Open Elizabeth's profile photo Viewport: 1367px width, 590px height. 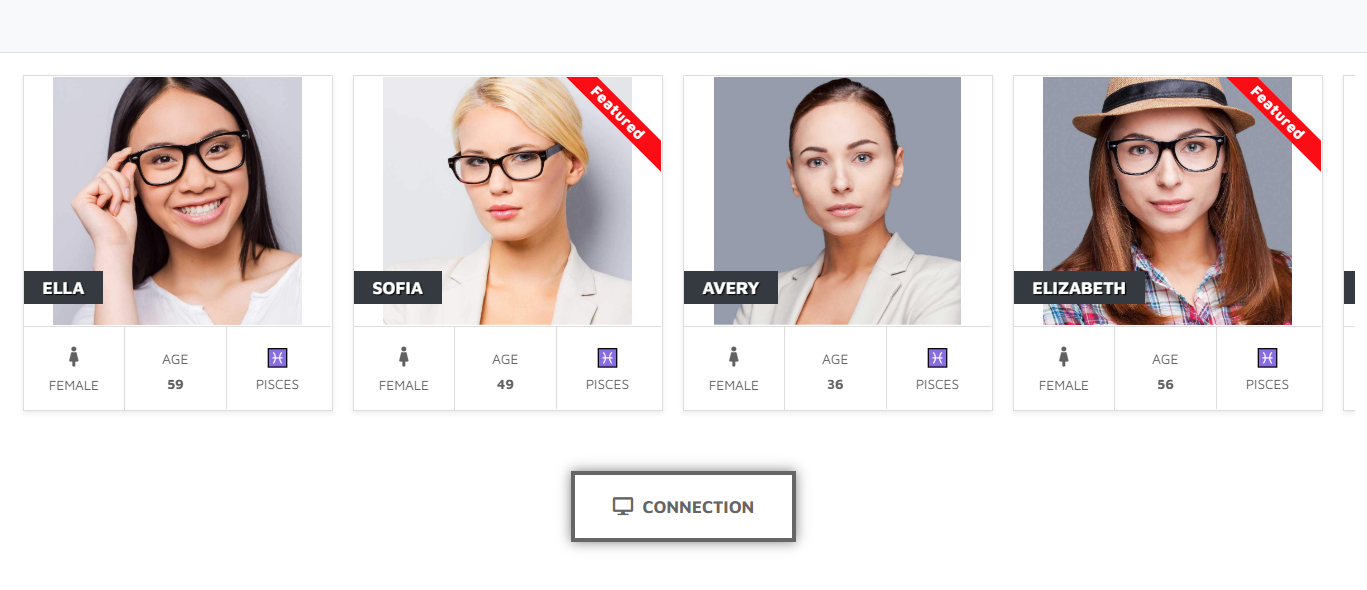[x=1167, y=201]
